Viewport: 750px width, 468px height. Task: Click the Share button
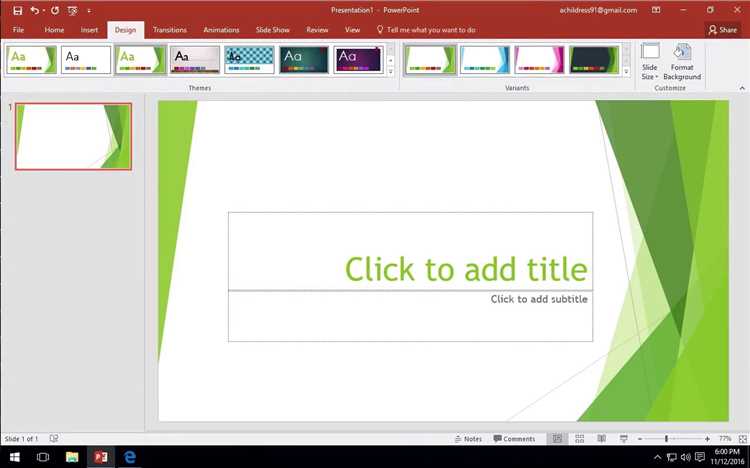(723, 30)
